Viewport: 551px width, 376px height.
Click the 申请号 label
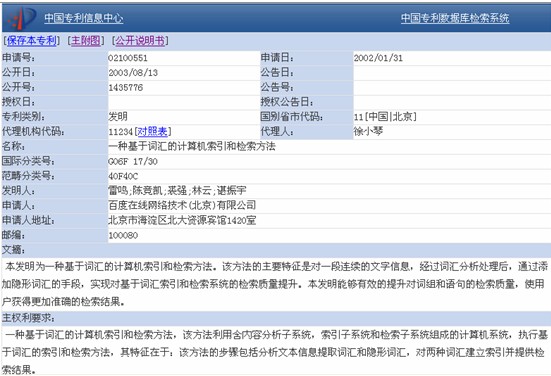(x=18, y=58)
